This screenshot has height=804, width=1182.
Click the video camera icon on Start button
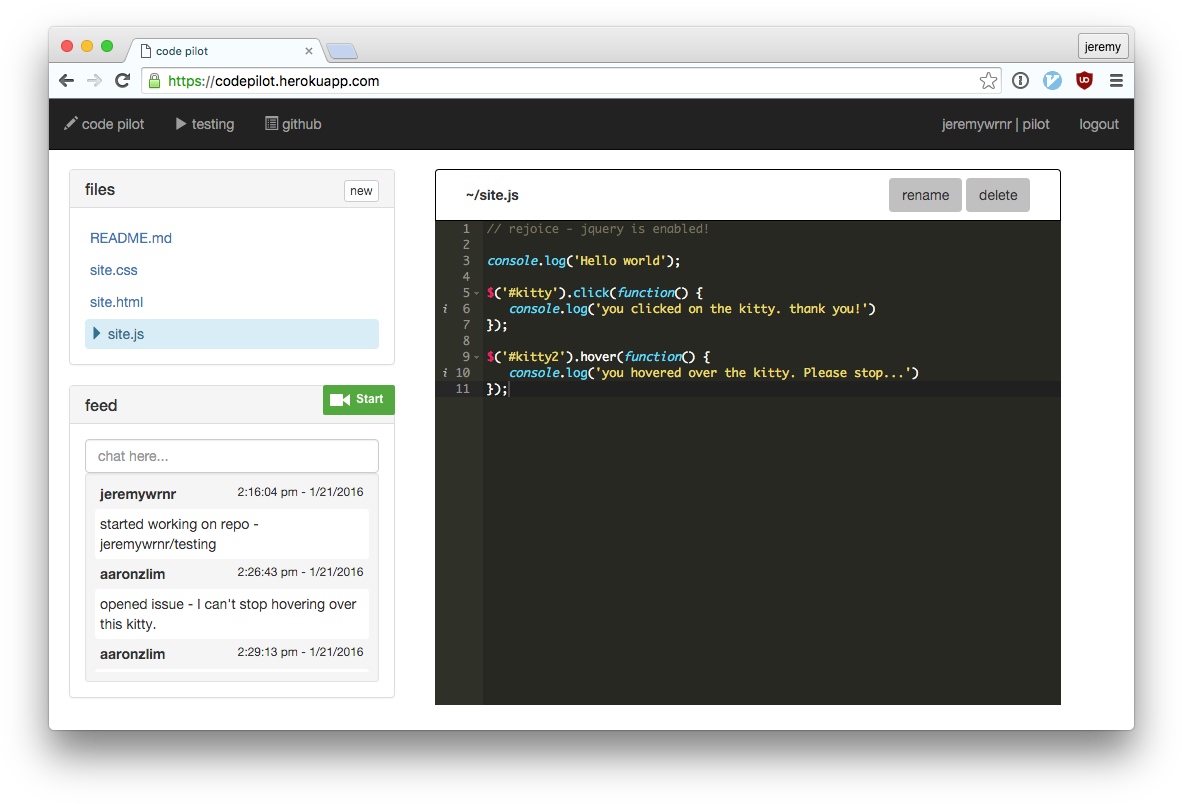click(339, 399)
